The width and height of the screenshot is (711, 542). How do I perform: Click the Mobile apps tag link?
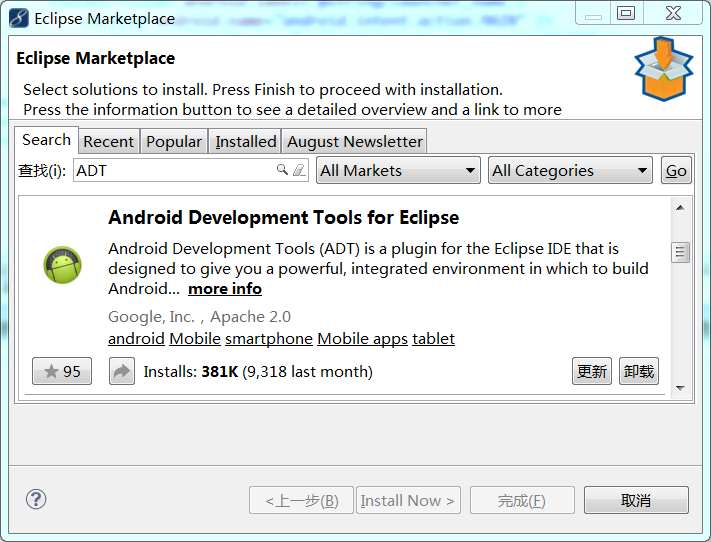[x=362, y=339]
